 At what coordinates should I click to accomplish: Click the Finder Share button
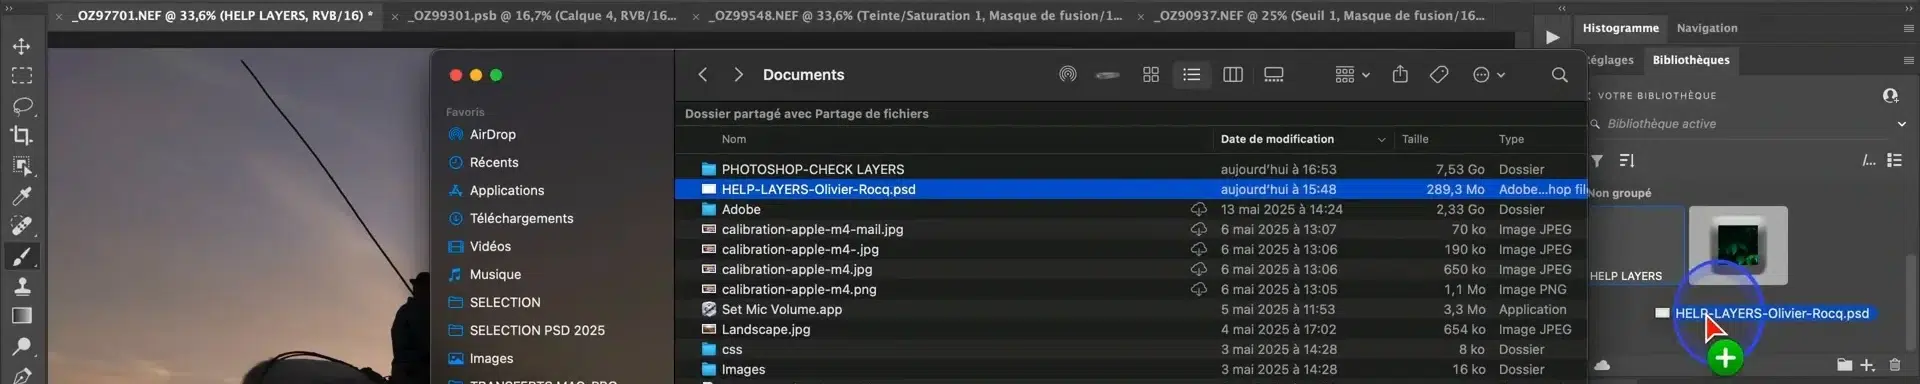[x=1400, y=75]
